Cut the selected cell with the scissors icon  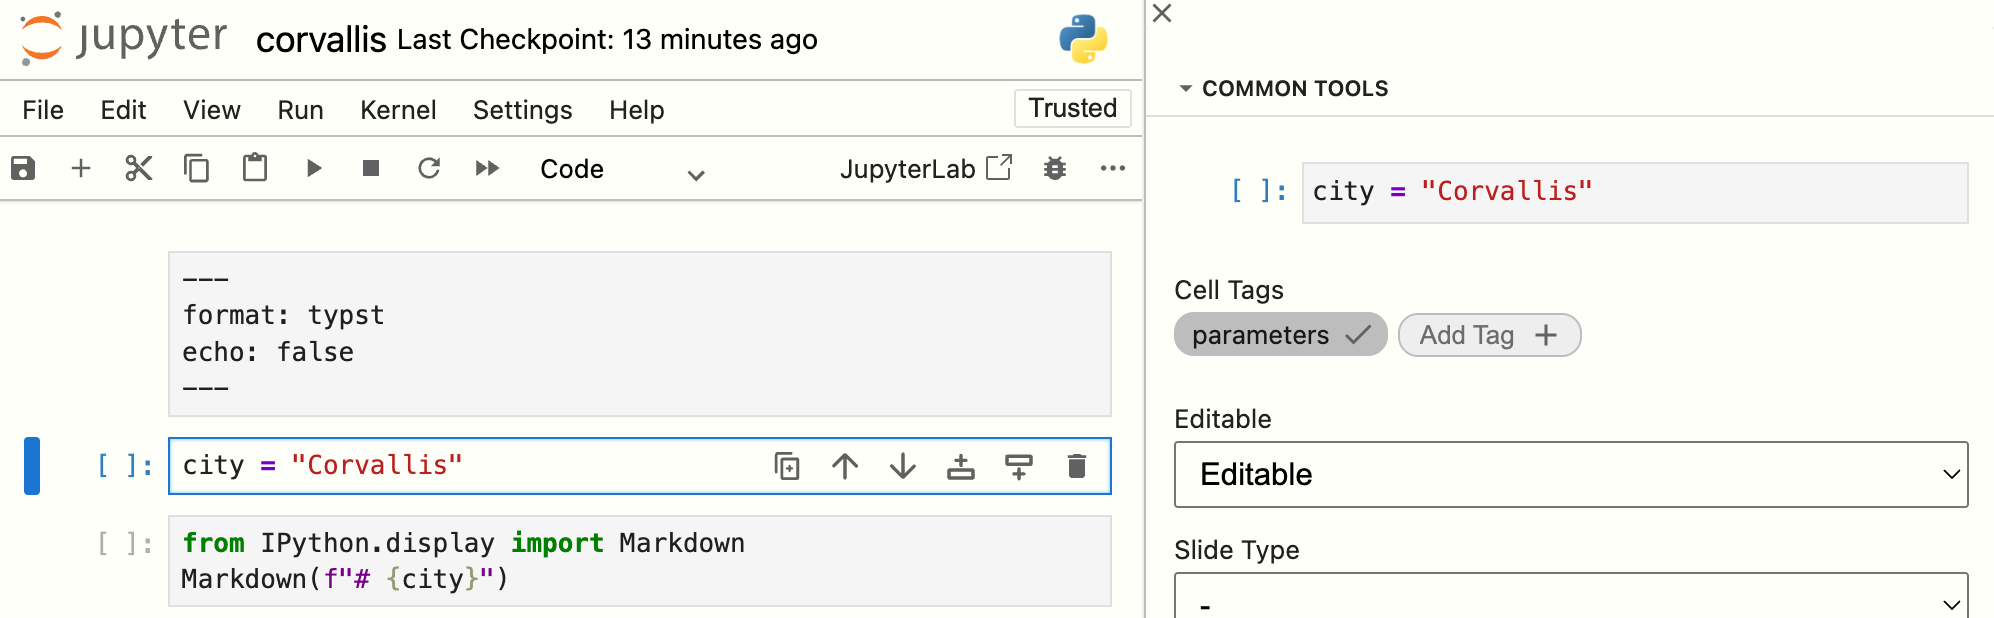(138, 168)
